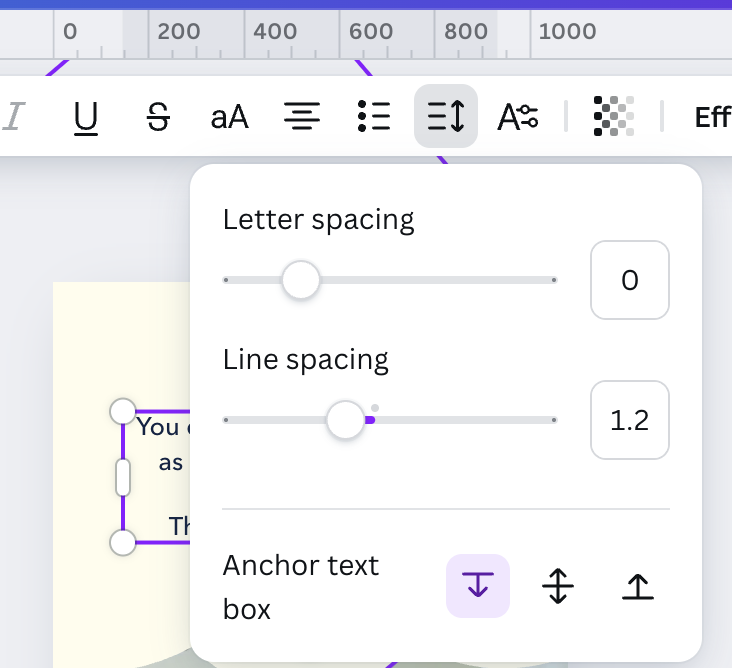Screen dimensions: 732x668
Task: Toggle uppercase aA formatting
Action: tap(230, 117)
